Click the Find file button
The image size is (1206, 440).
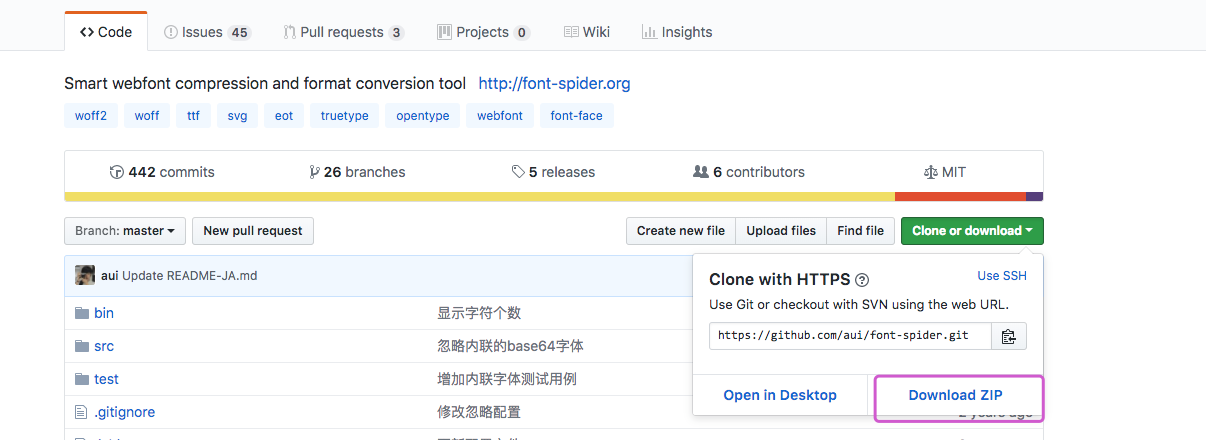pos(861,231)
